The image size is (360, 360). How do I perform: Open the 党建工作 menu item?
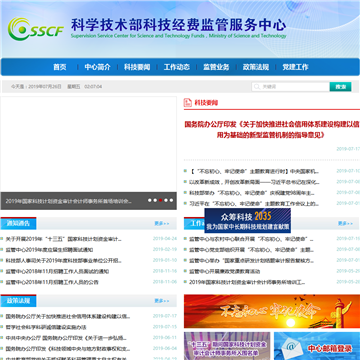tap(295, 67)
